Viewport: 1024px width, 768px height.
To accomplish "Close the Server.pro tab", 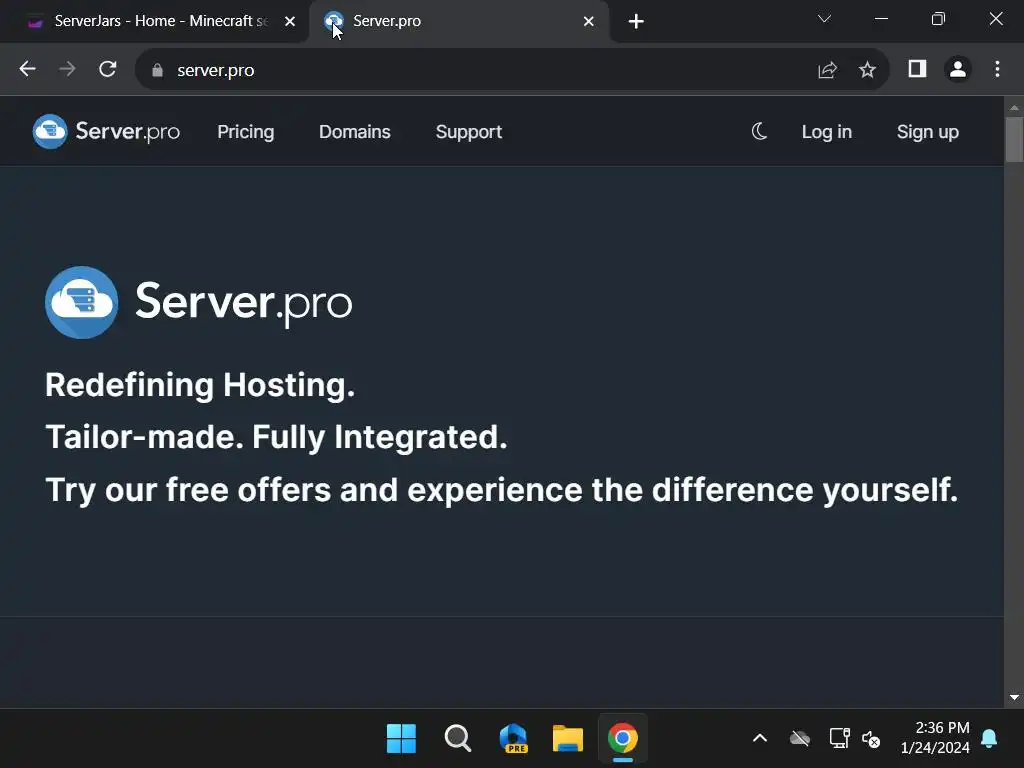I will 588,22.
